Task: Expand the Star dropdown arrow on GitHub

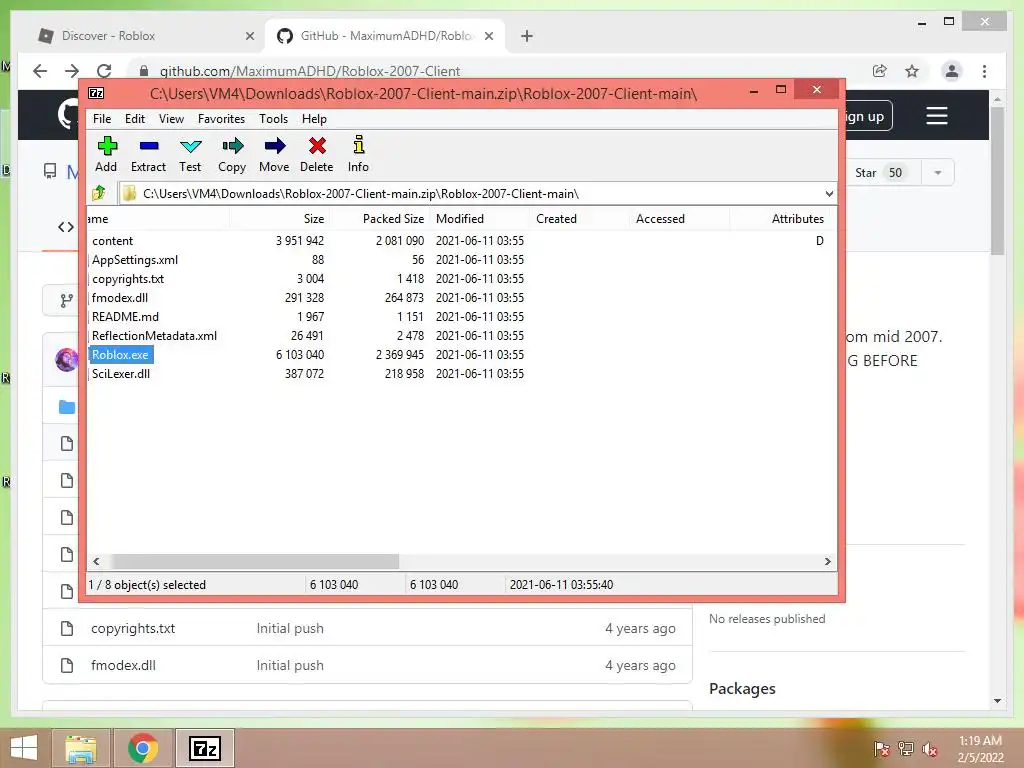Action: [938, 173]
